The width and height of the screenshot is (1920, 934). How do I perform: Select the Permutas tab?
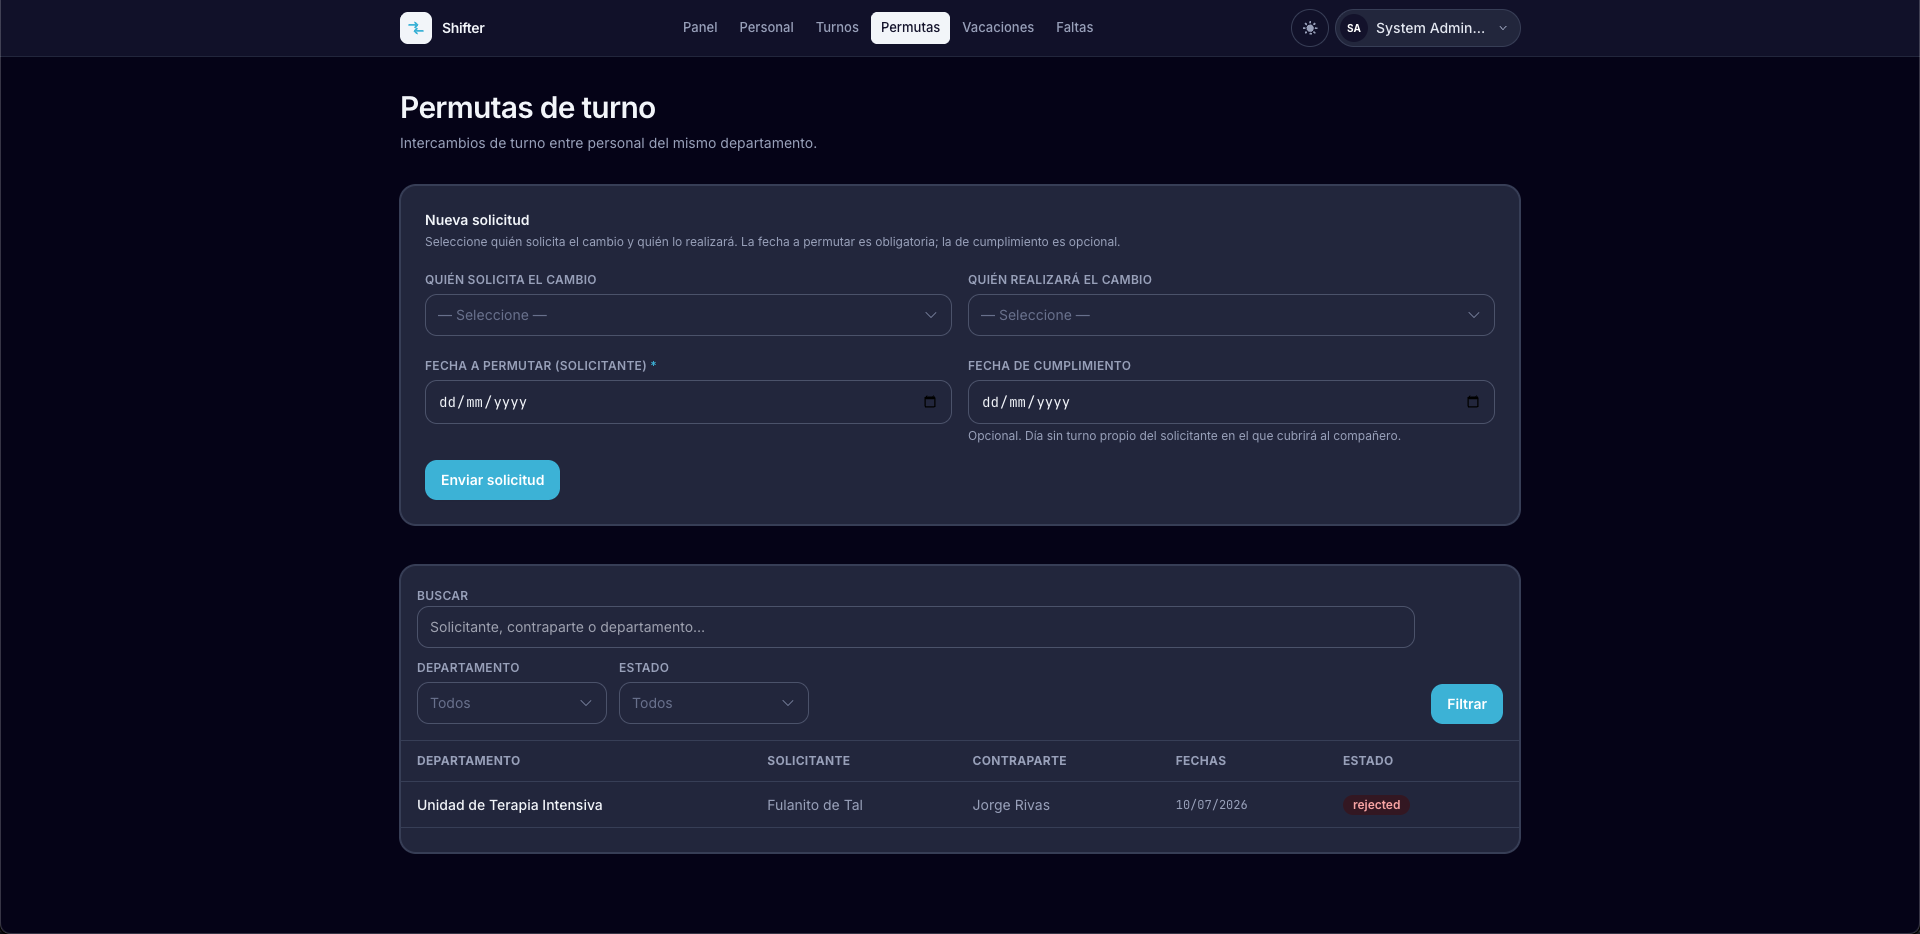coord(910,28)
